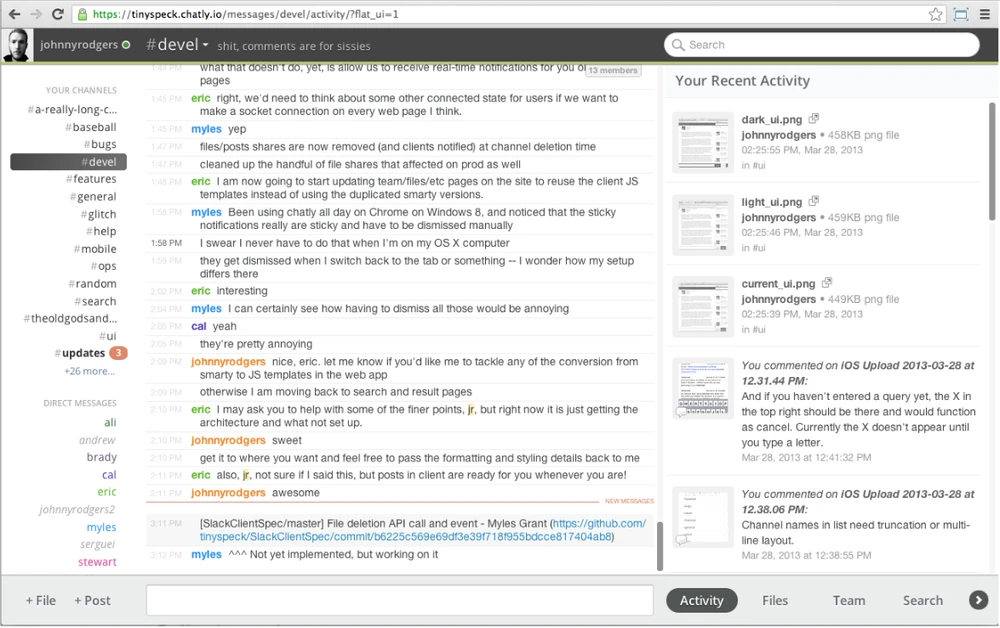This screenshot has height=628, width=1000.
Task: Open direct message with johnnyrodgers2
Action: (x=77, y=509)
